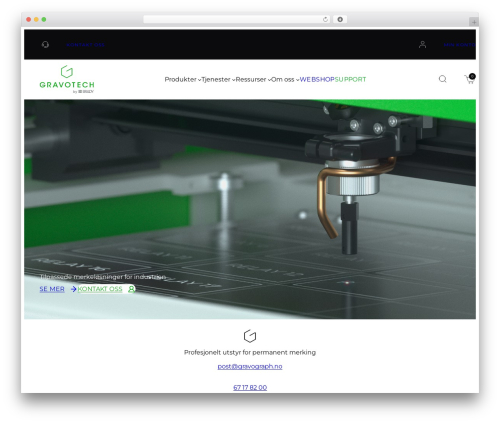Screen dimensions: 500x423
Task: Click the user account icon
Action: click(x=422, y=44)
